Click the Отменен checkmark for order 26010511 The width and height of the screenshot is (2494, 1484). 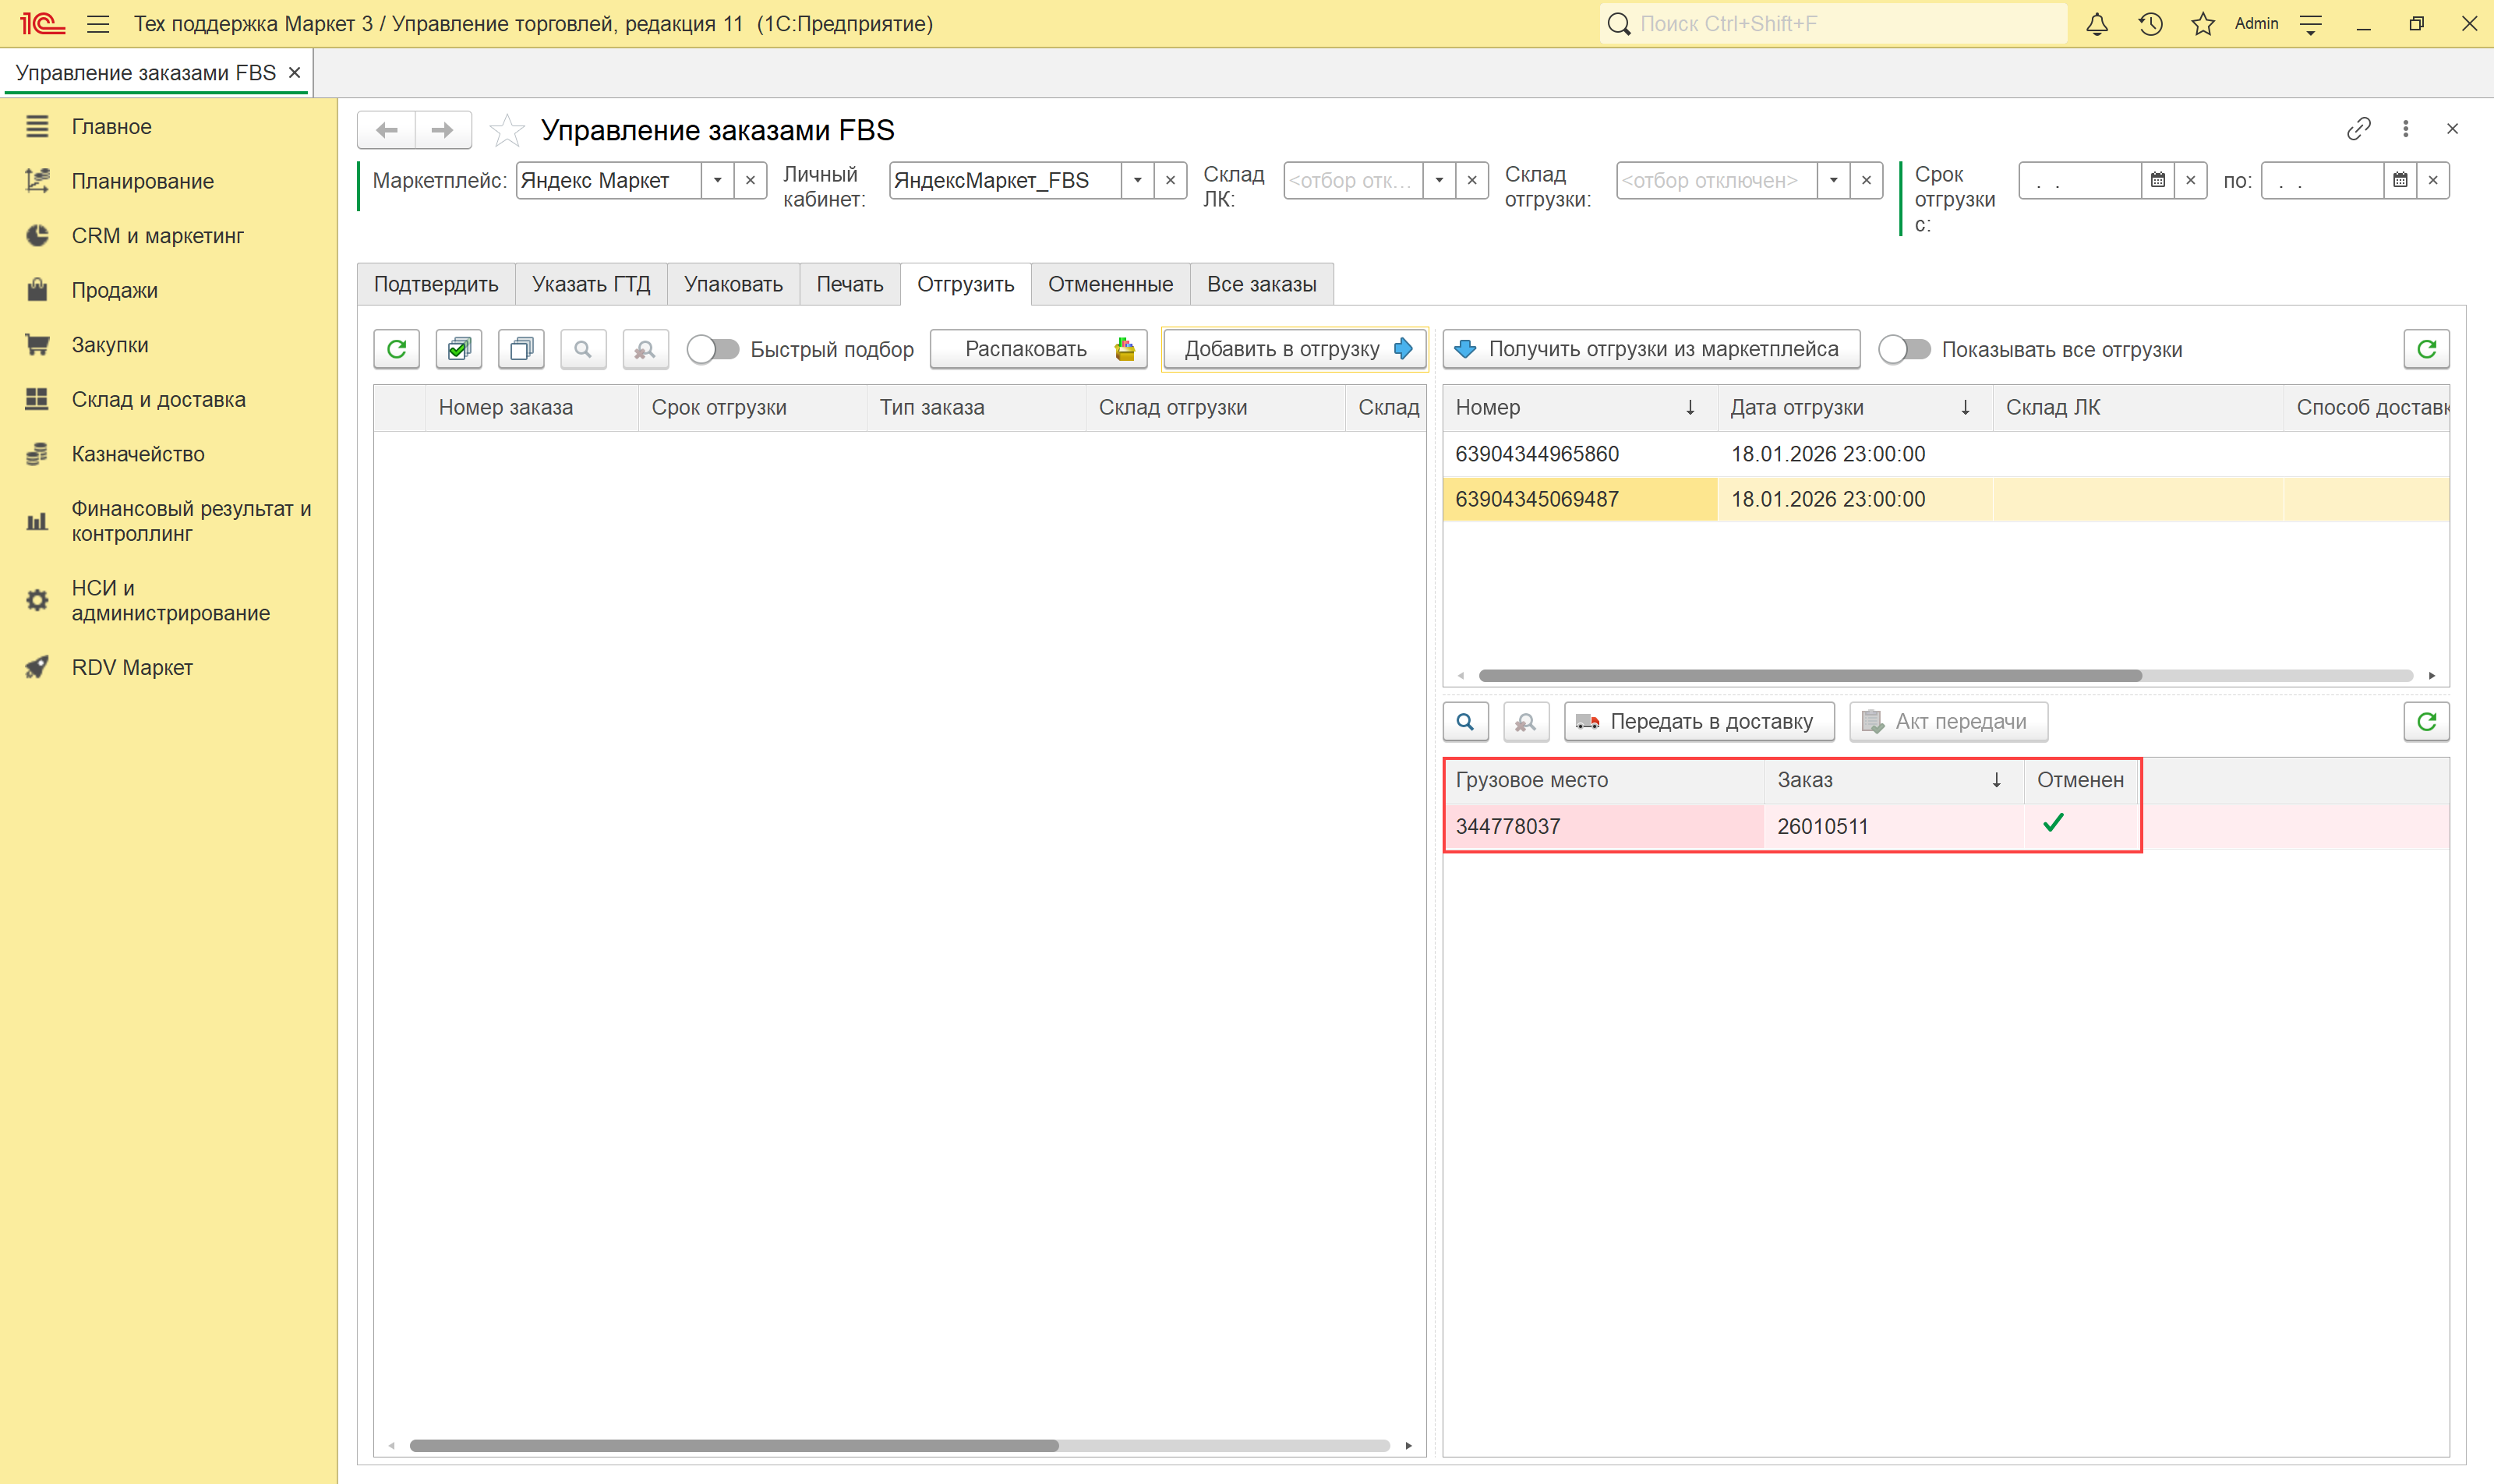[2053, 824]
